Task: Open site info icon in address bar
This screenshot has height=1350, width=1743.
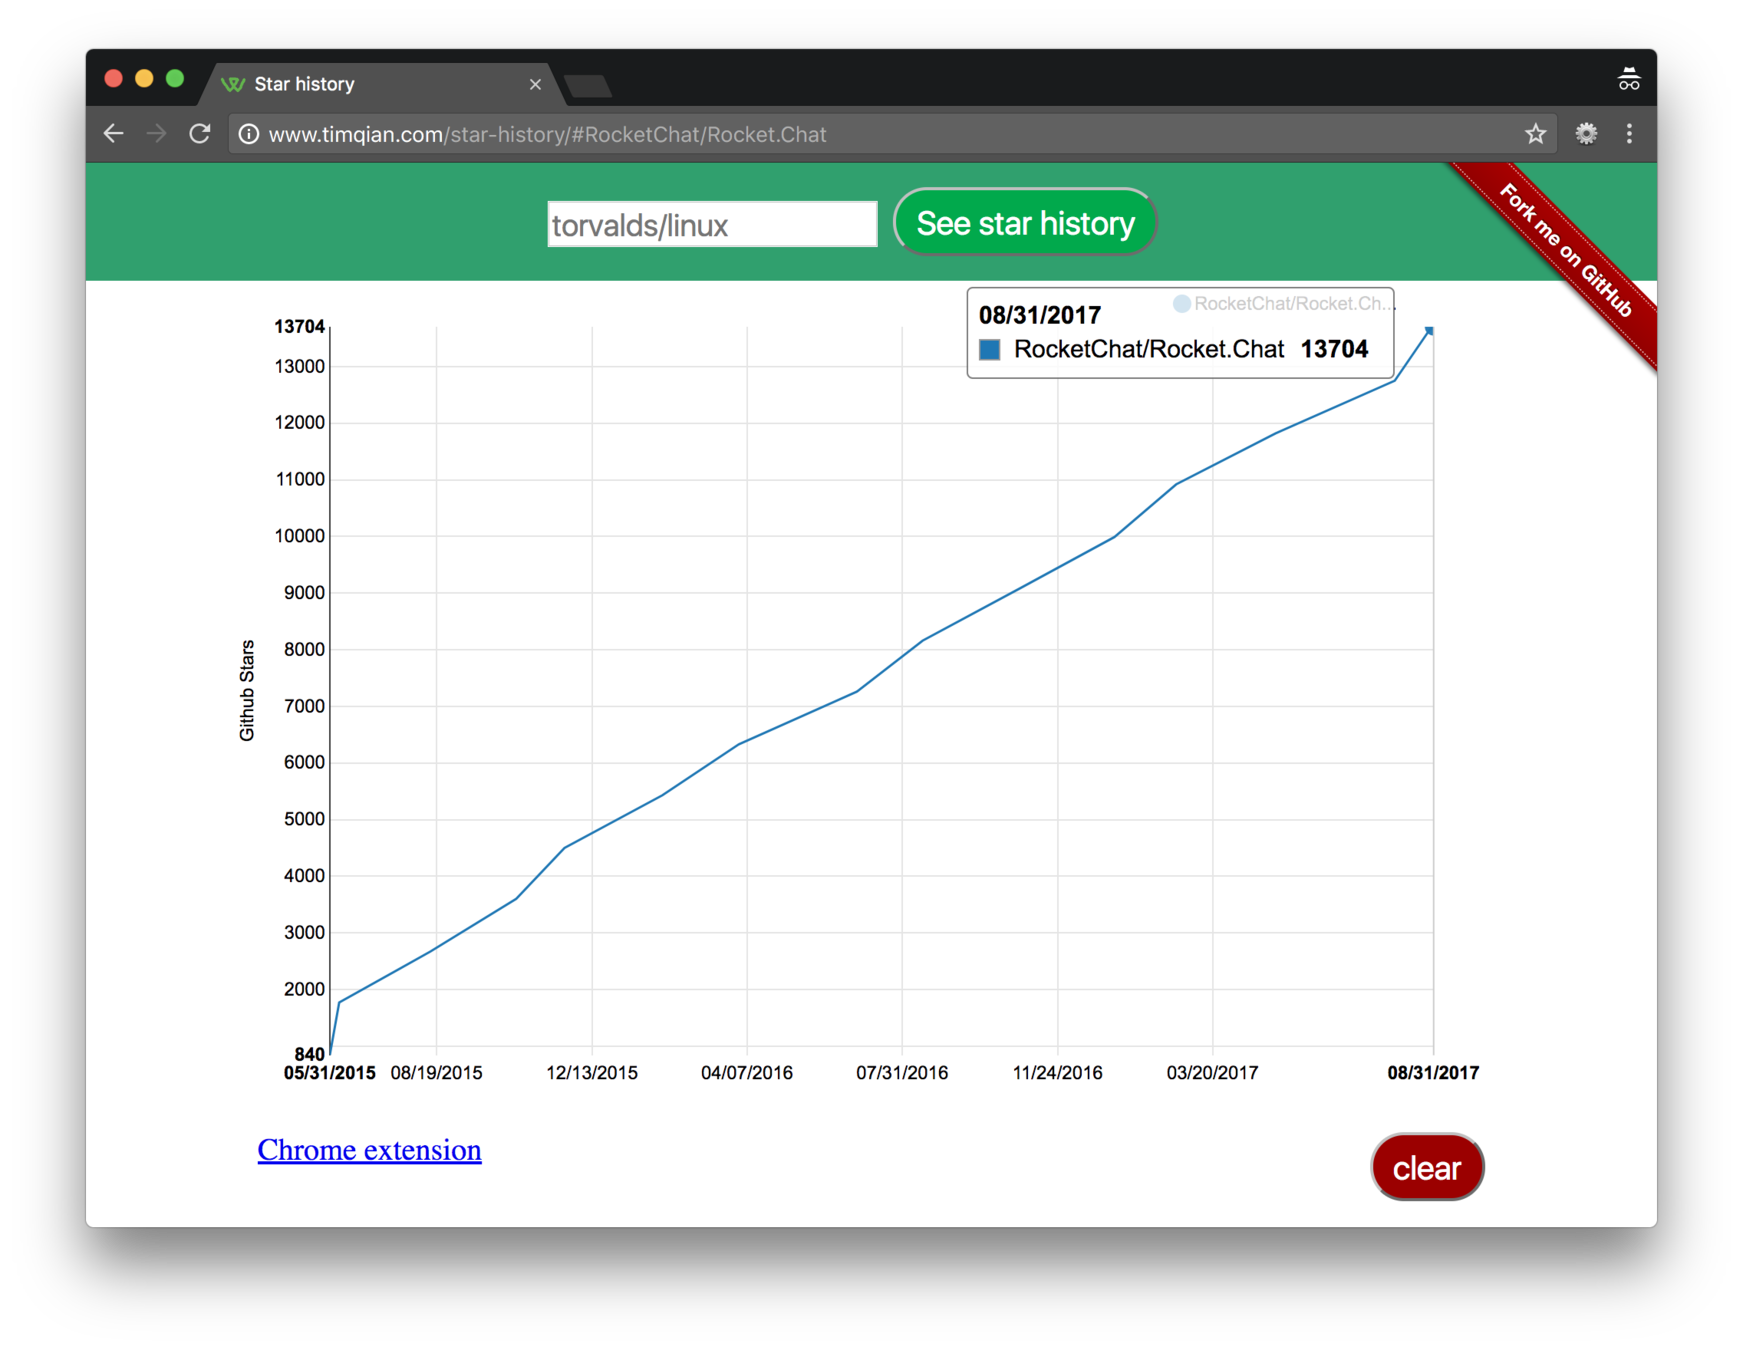Action: (x=249, y=134)
